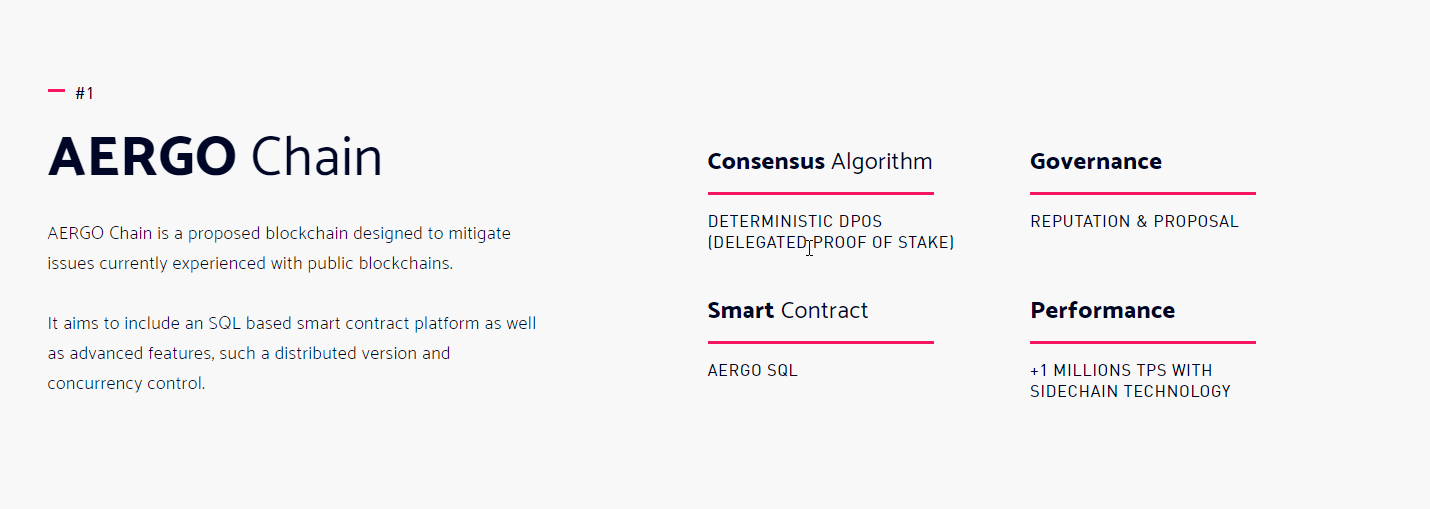Click the concurrency control text line
Image resolution: width=1430 pixels, height=509 pixels.
point(126,383)
